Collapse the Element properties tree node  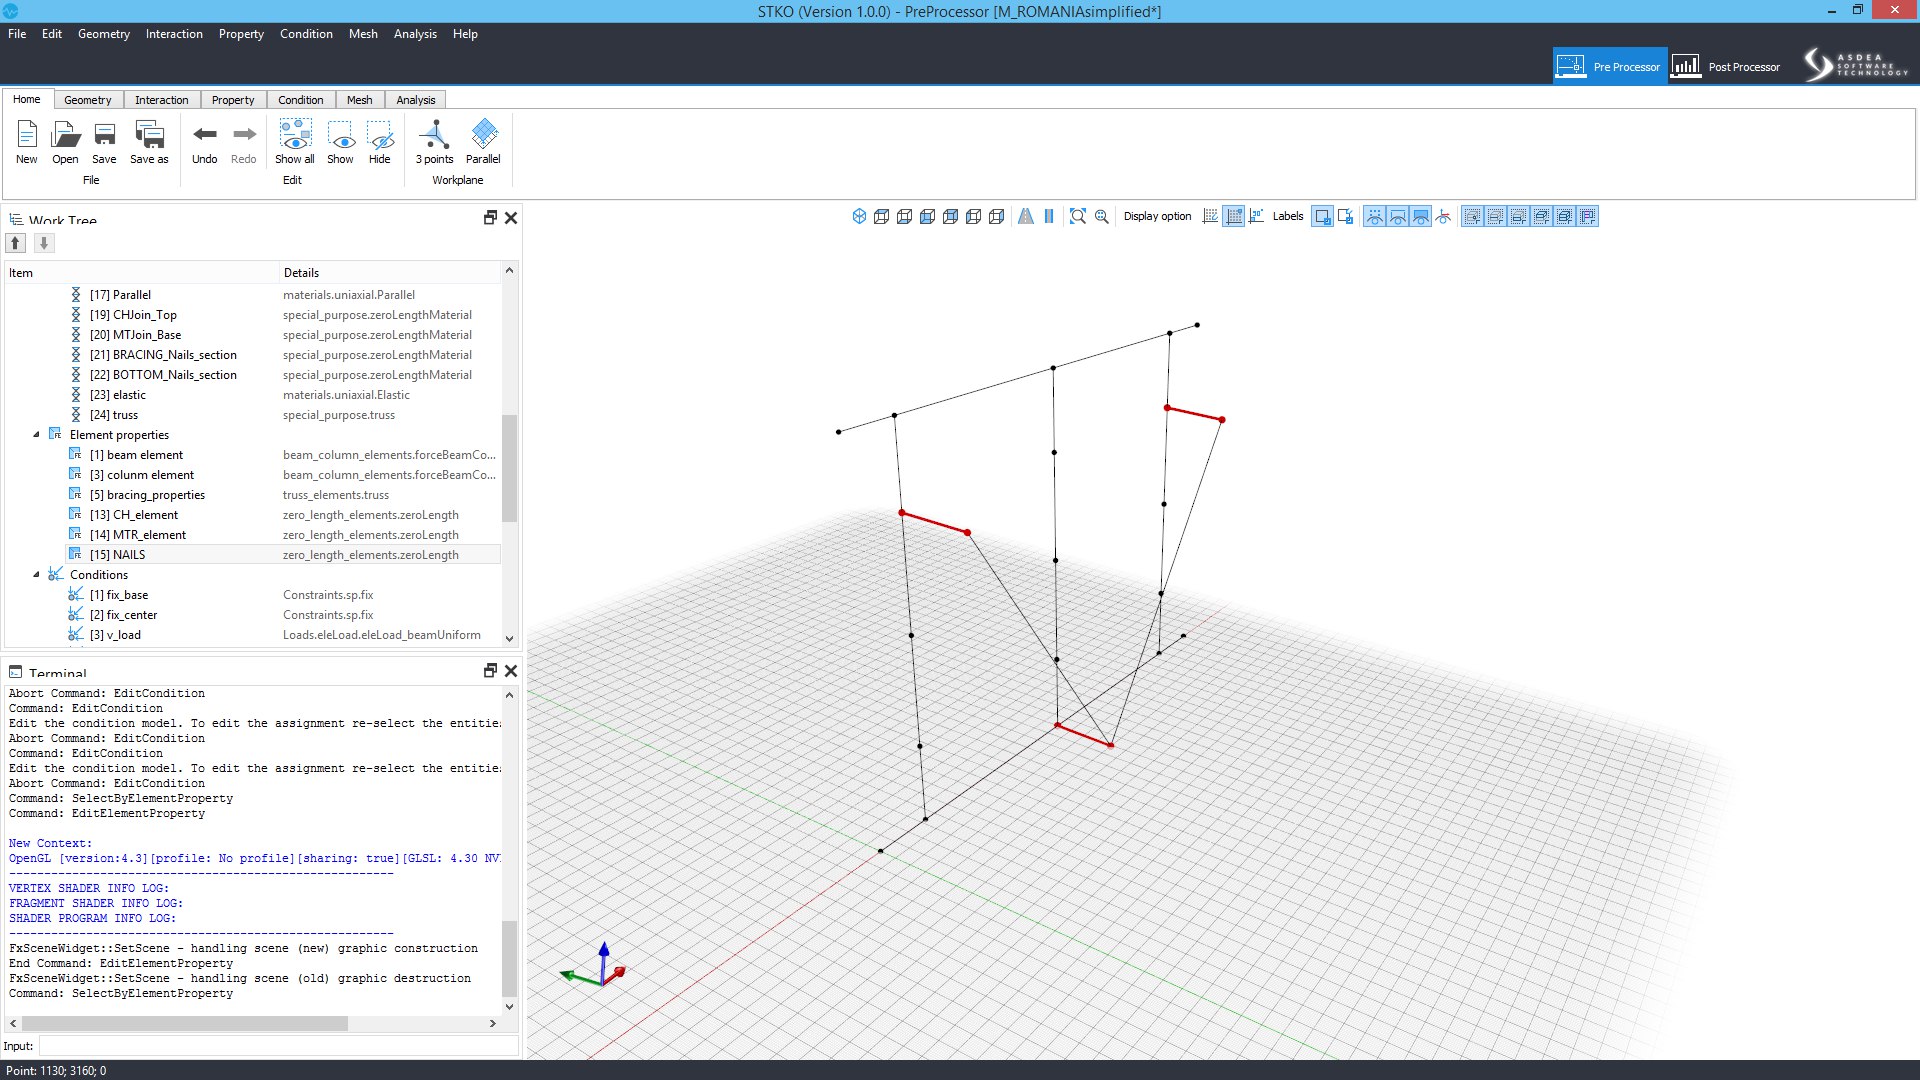click(37, 435)
